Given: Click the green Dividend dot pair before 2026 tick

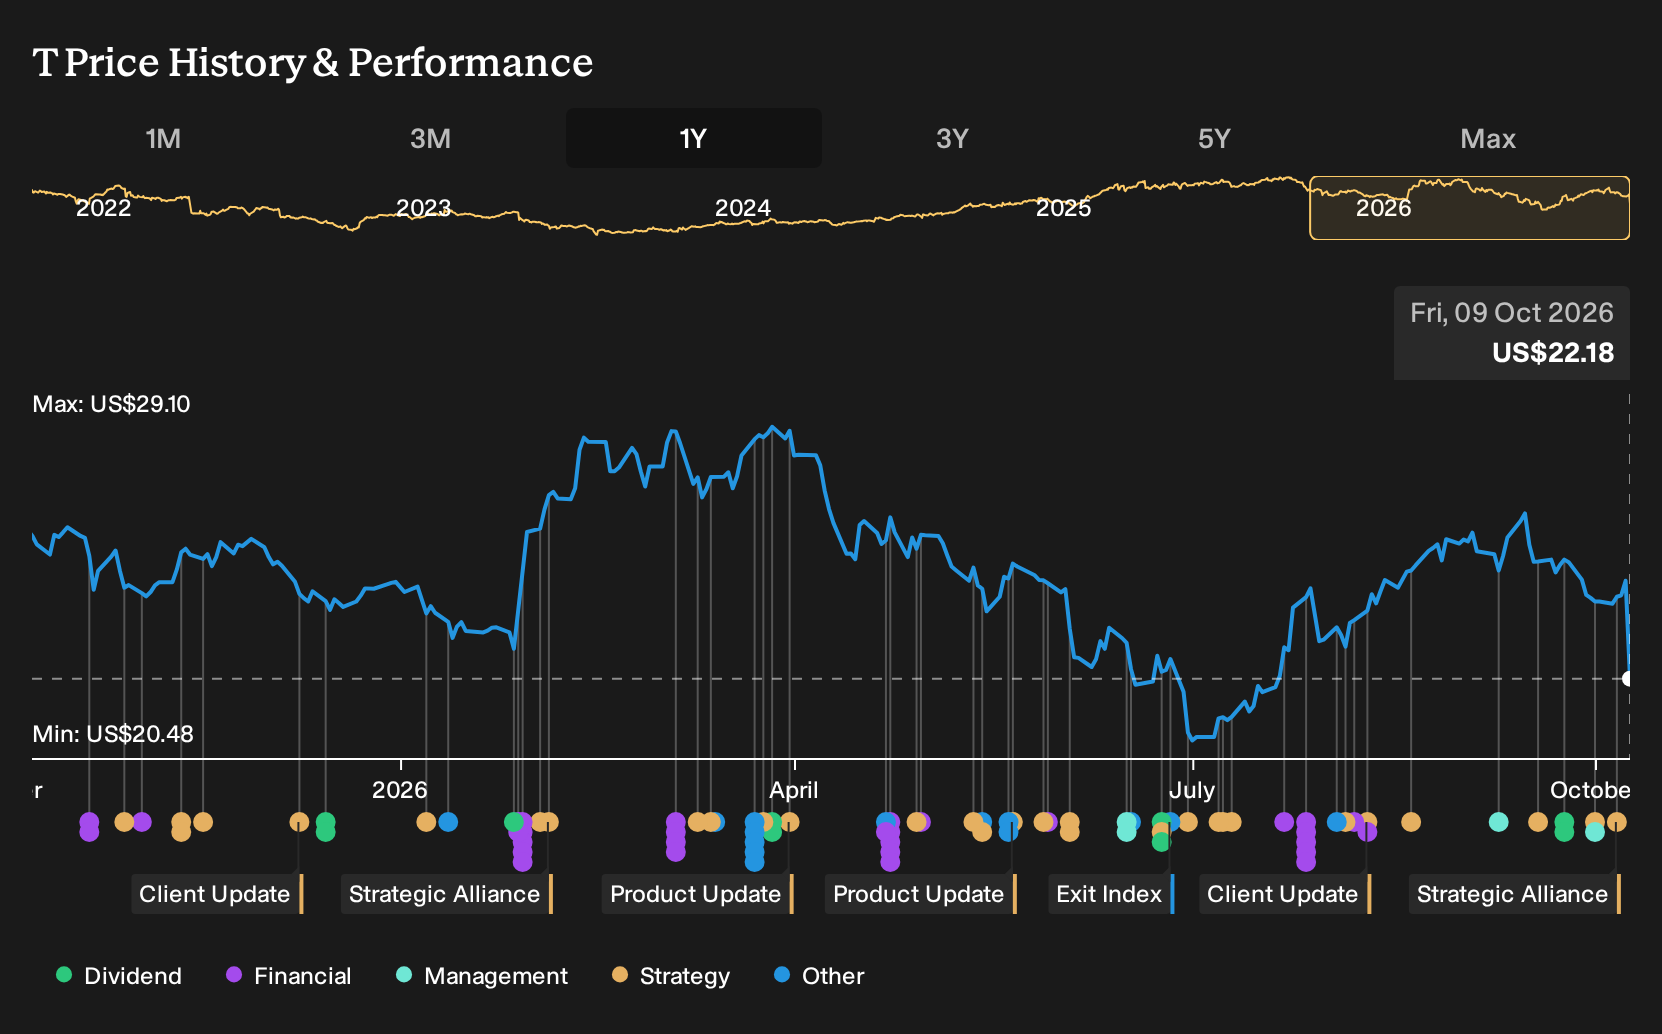Looking at the screenshot, I should [x=325, y=827].
